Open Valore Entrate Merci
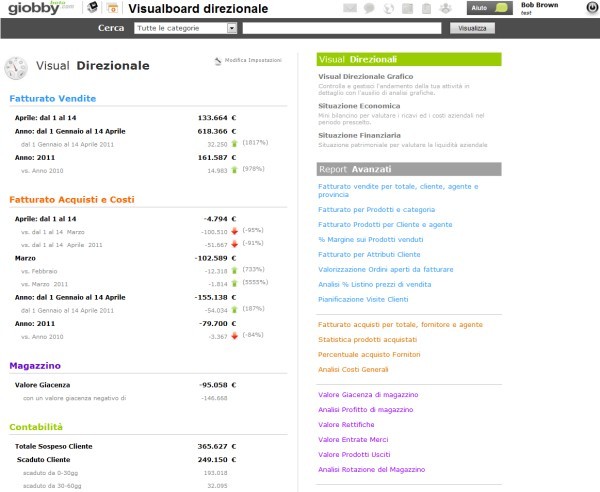The width and height of the screenshot is (600, 492). [353, 439]
